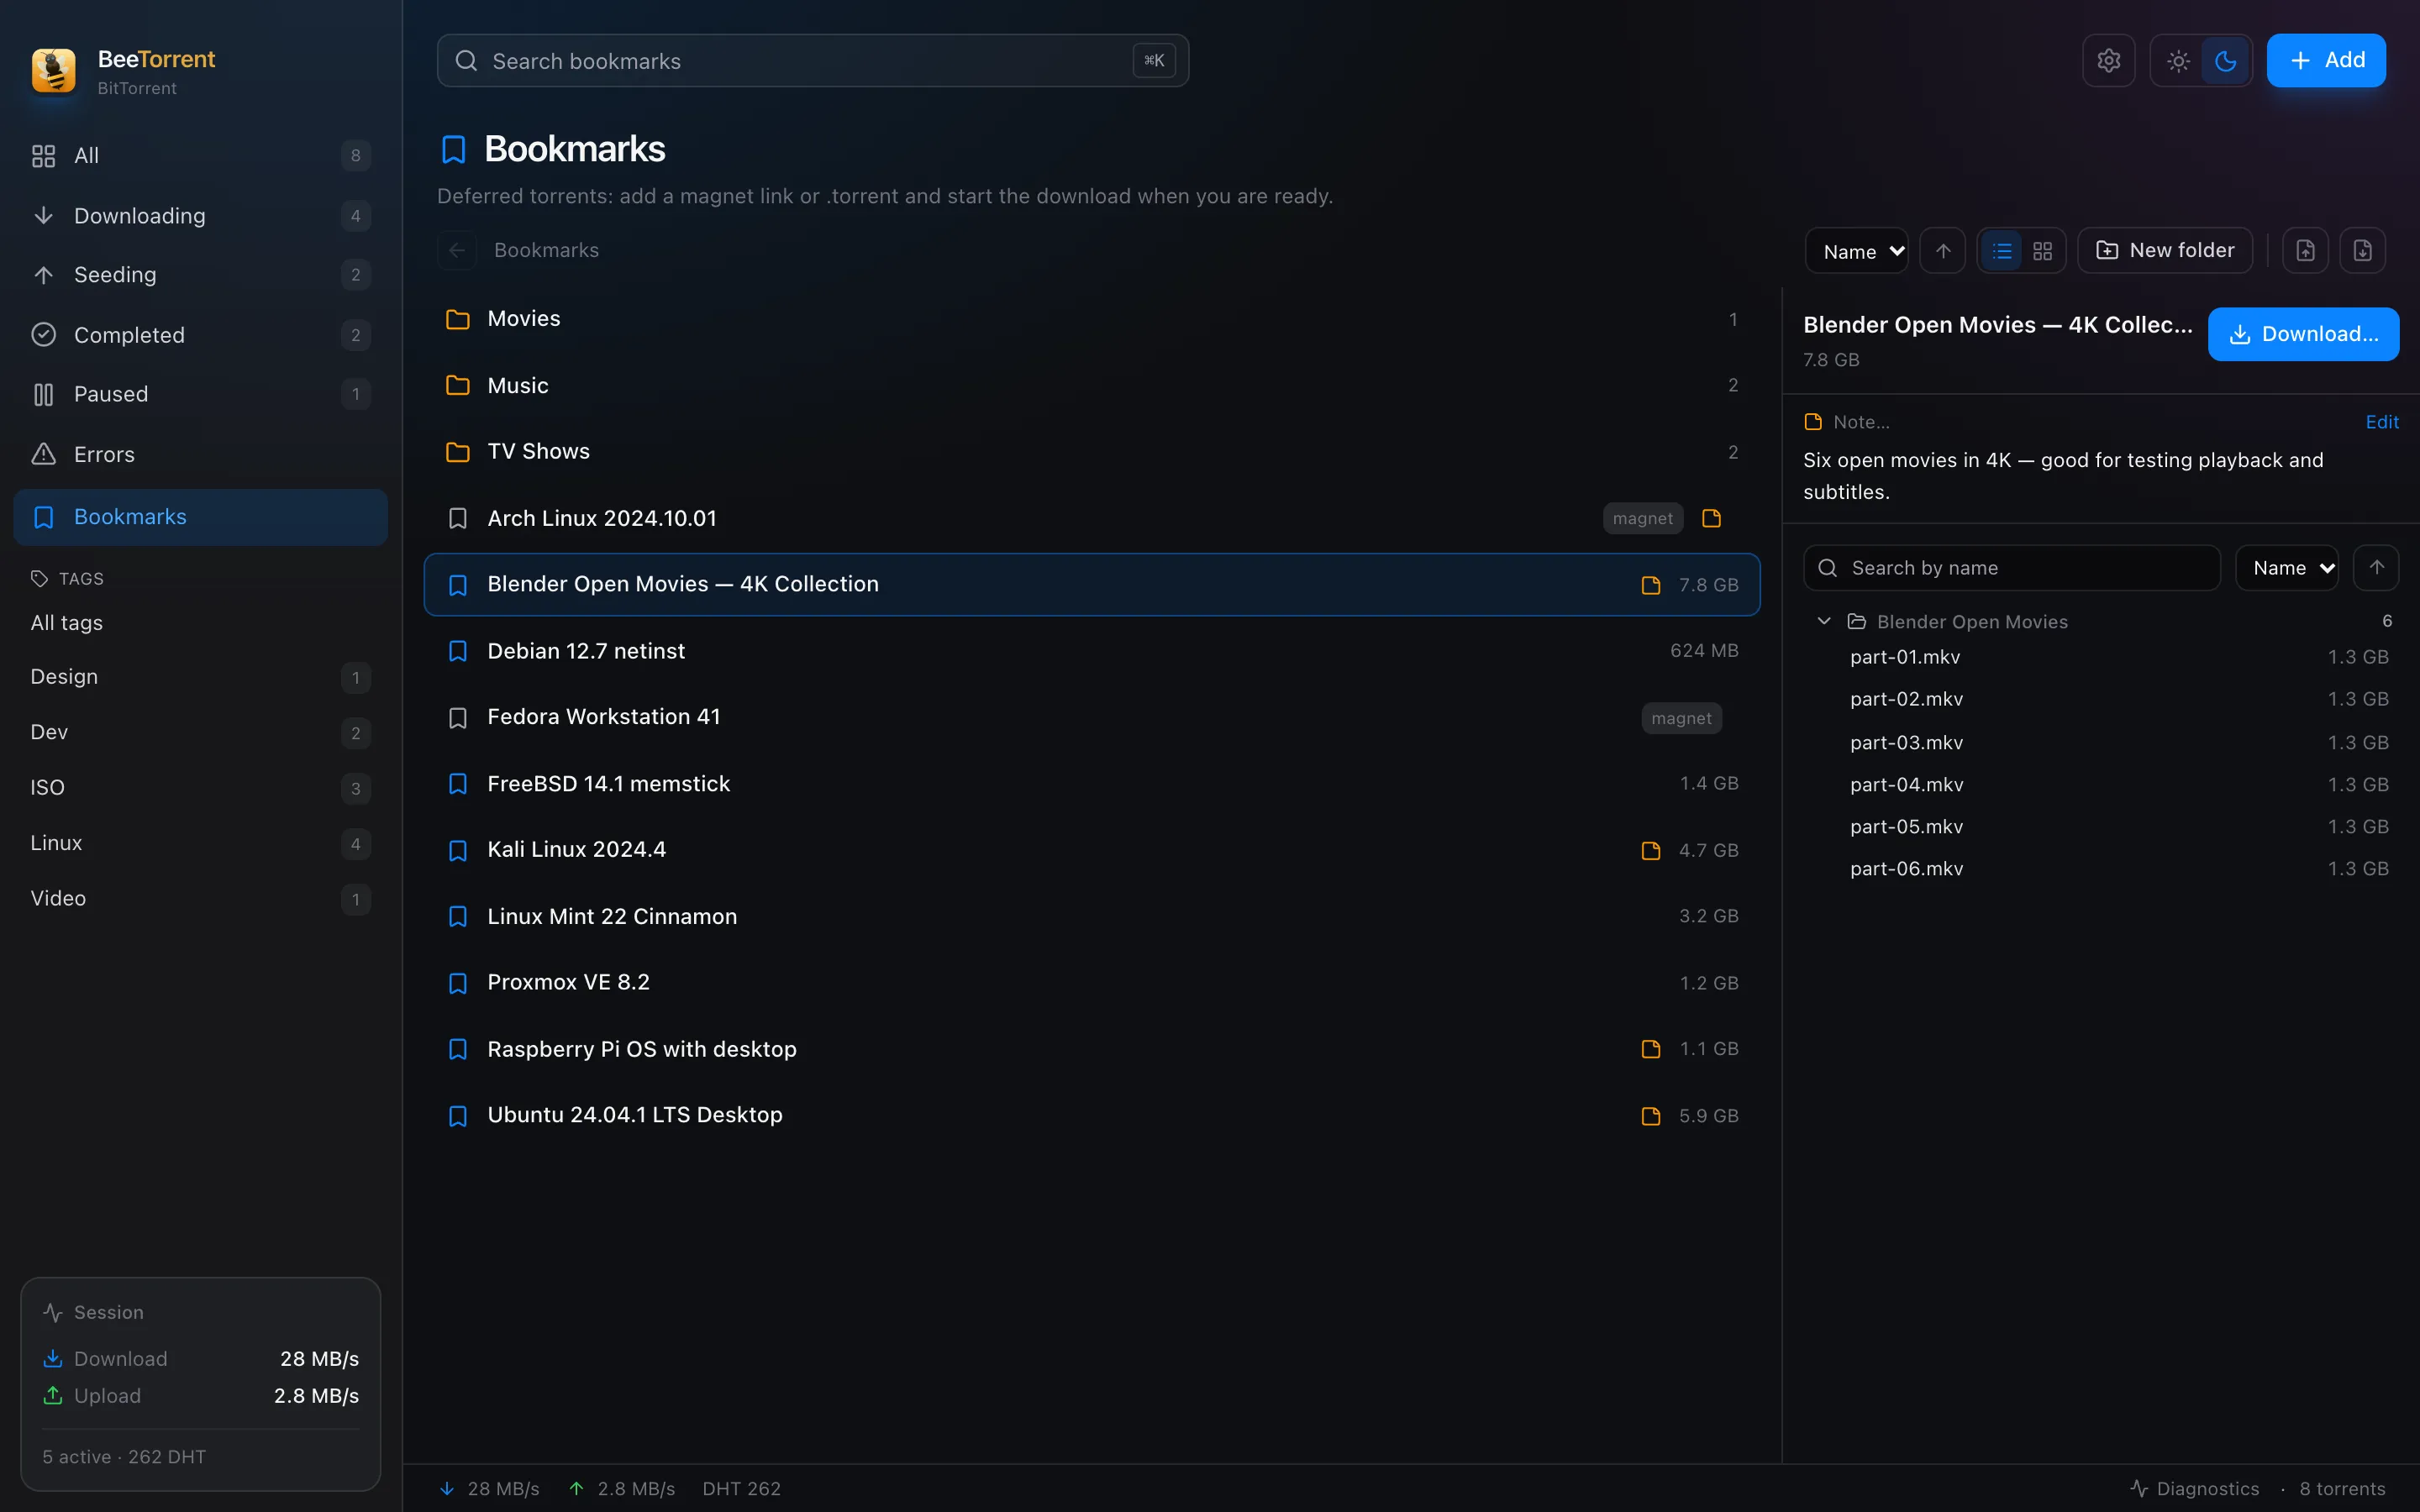Select part-01.mkv file
The width and height of the screenshot is (2420, 1512).
(2101, 657)
